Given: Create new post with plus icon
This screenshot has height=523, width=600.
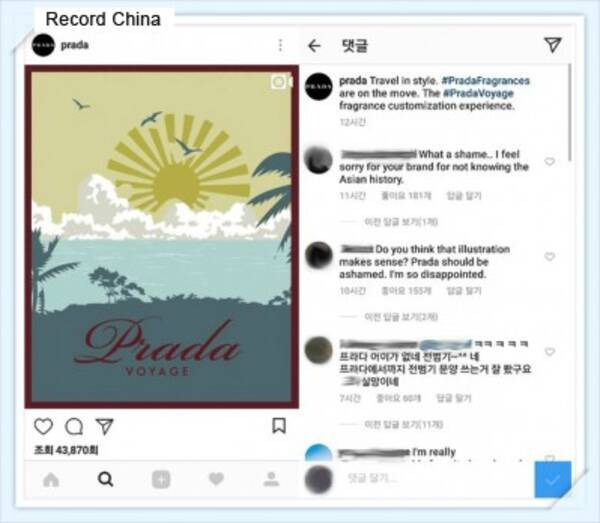Looking at the screenshot, I should 161,479.
